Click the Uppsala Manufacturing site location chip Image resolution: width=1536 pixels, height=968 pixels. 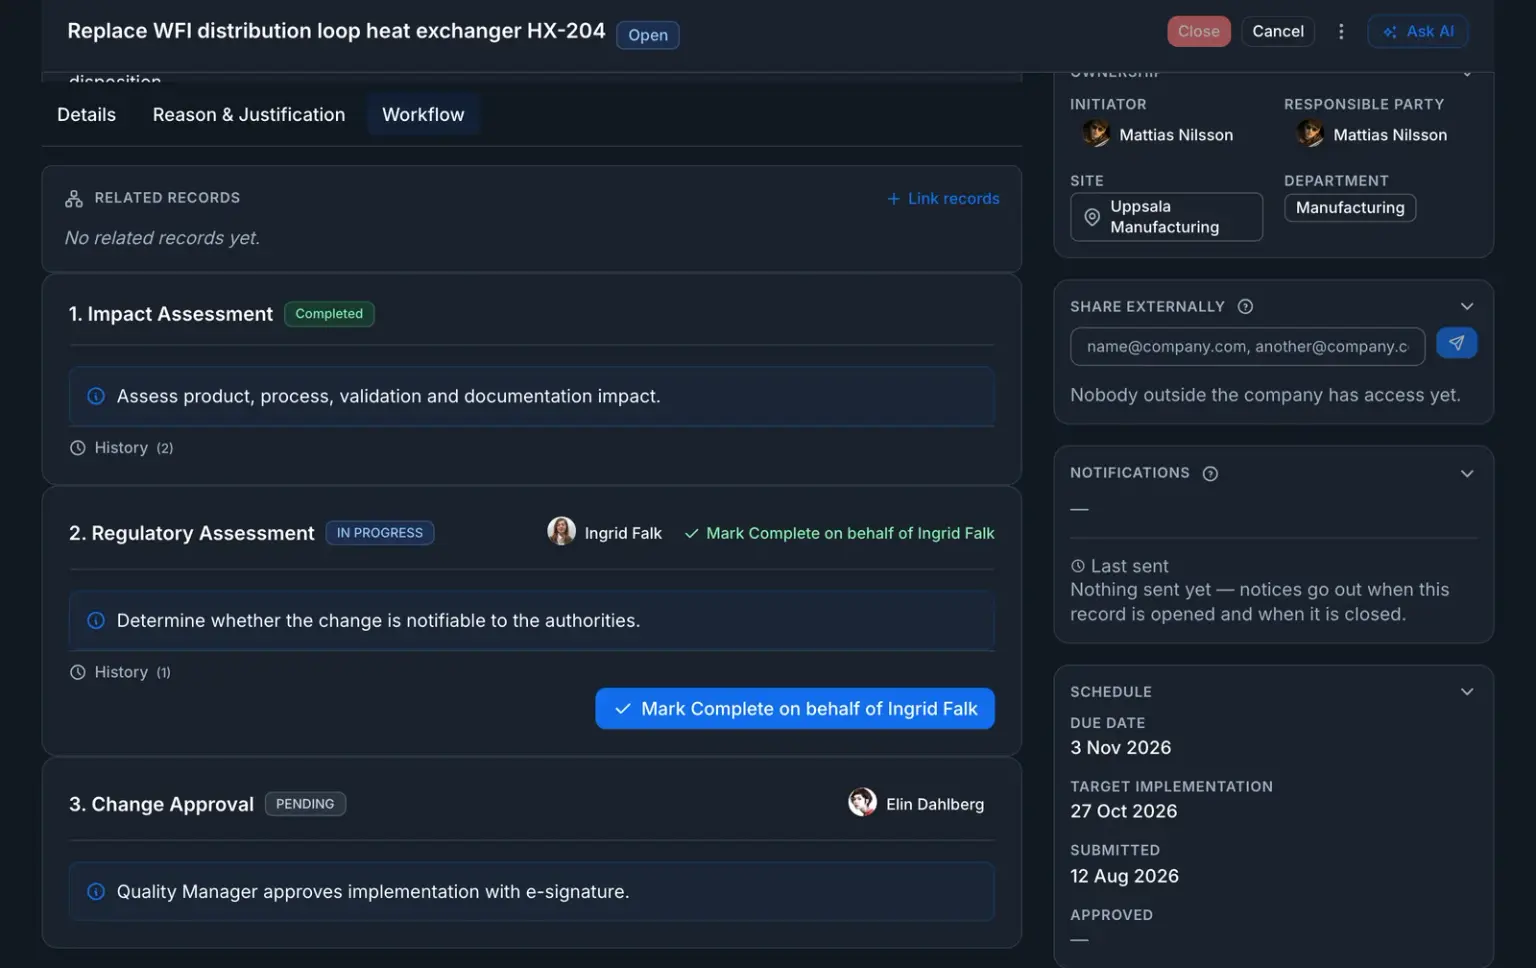coord(1166,217)
